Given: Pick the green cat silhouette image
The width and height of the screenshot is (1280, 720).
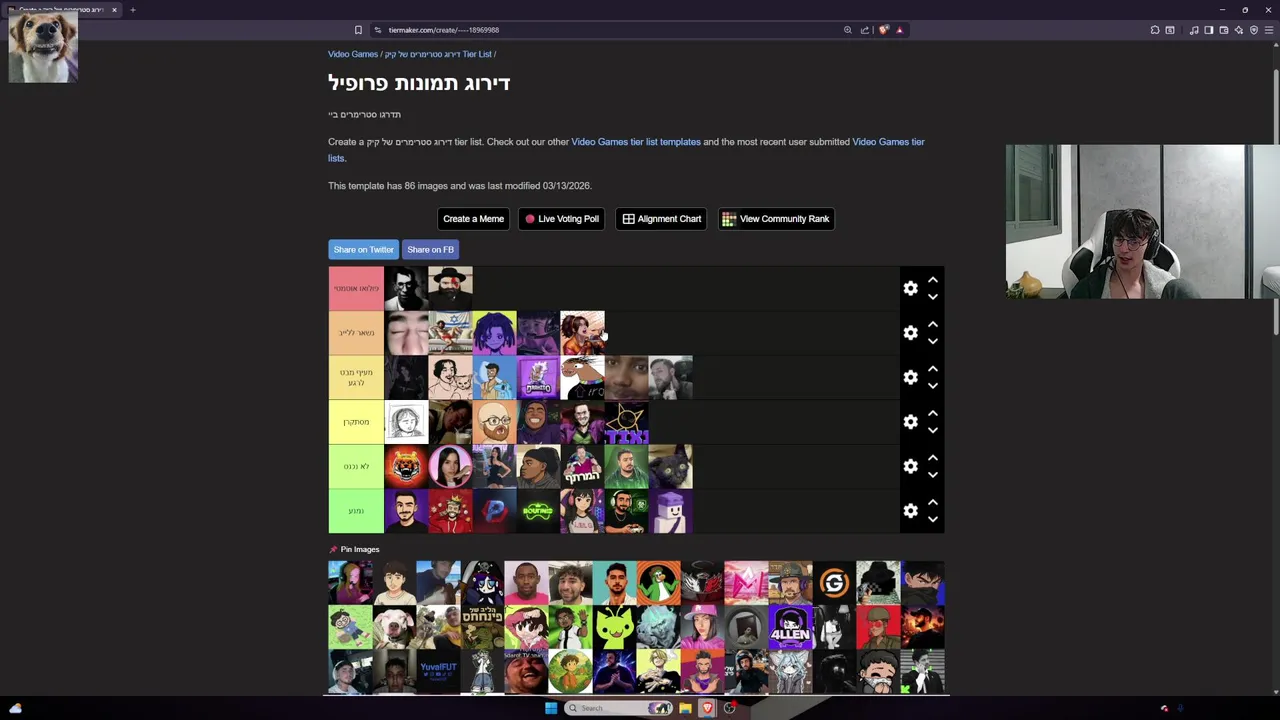Looking at the screenshot, I should [x=614, y=627].
